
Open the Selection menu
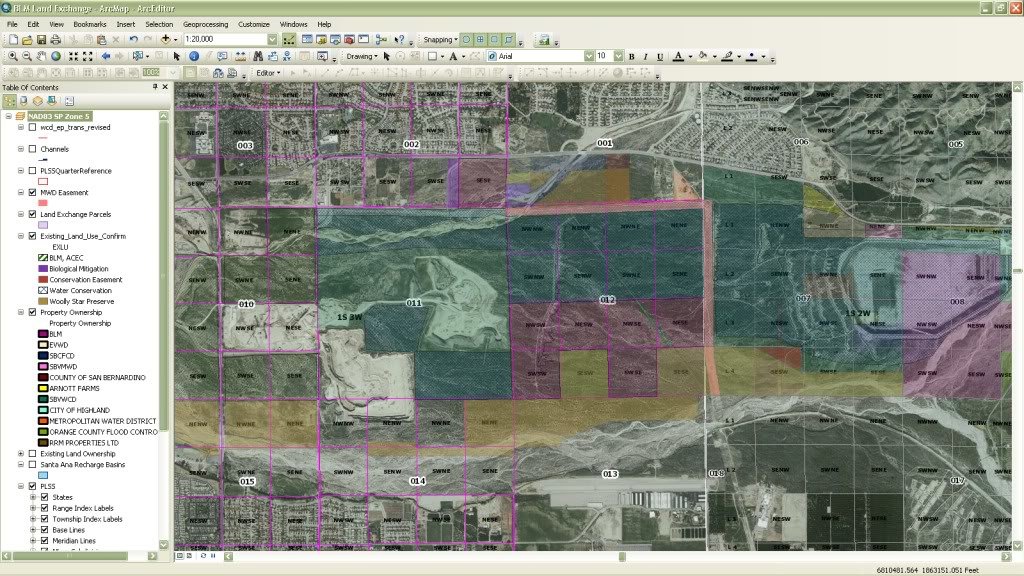(x=159, y=24)
